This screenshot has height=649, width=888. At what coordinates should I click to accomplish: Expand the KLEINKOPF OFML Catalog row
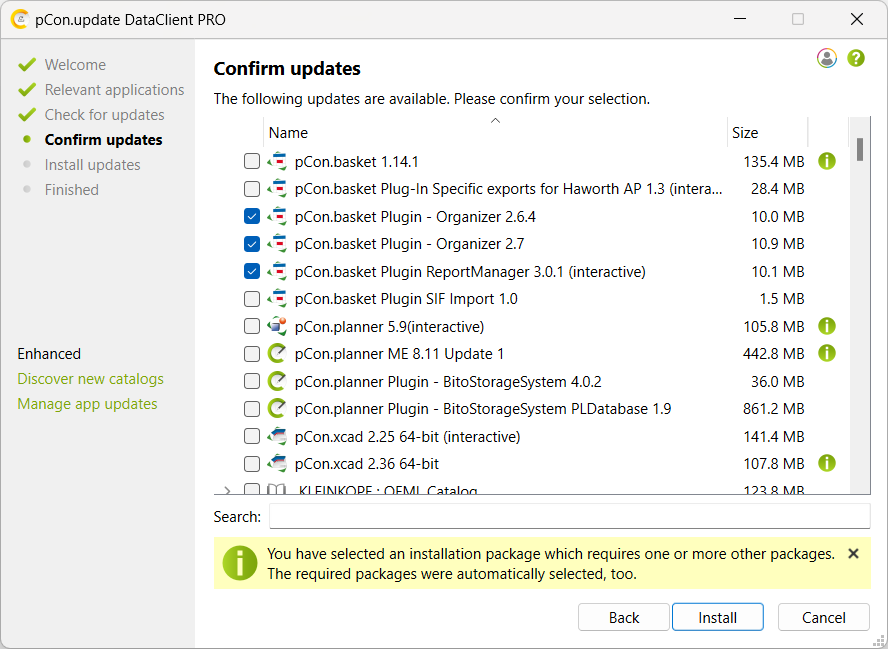(x=227, y=489)
